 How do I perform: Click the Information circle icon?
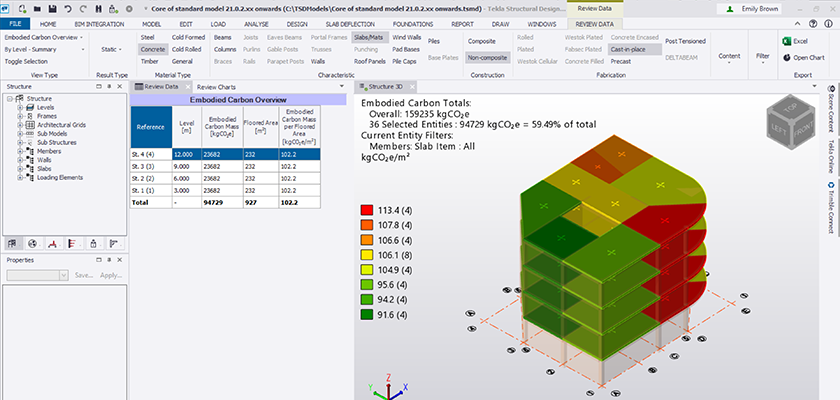coord(829,24)
